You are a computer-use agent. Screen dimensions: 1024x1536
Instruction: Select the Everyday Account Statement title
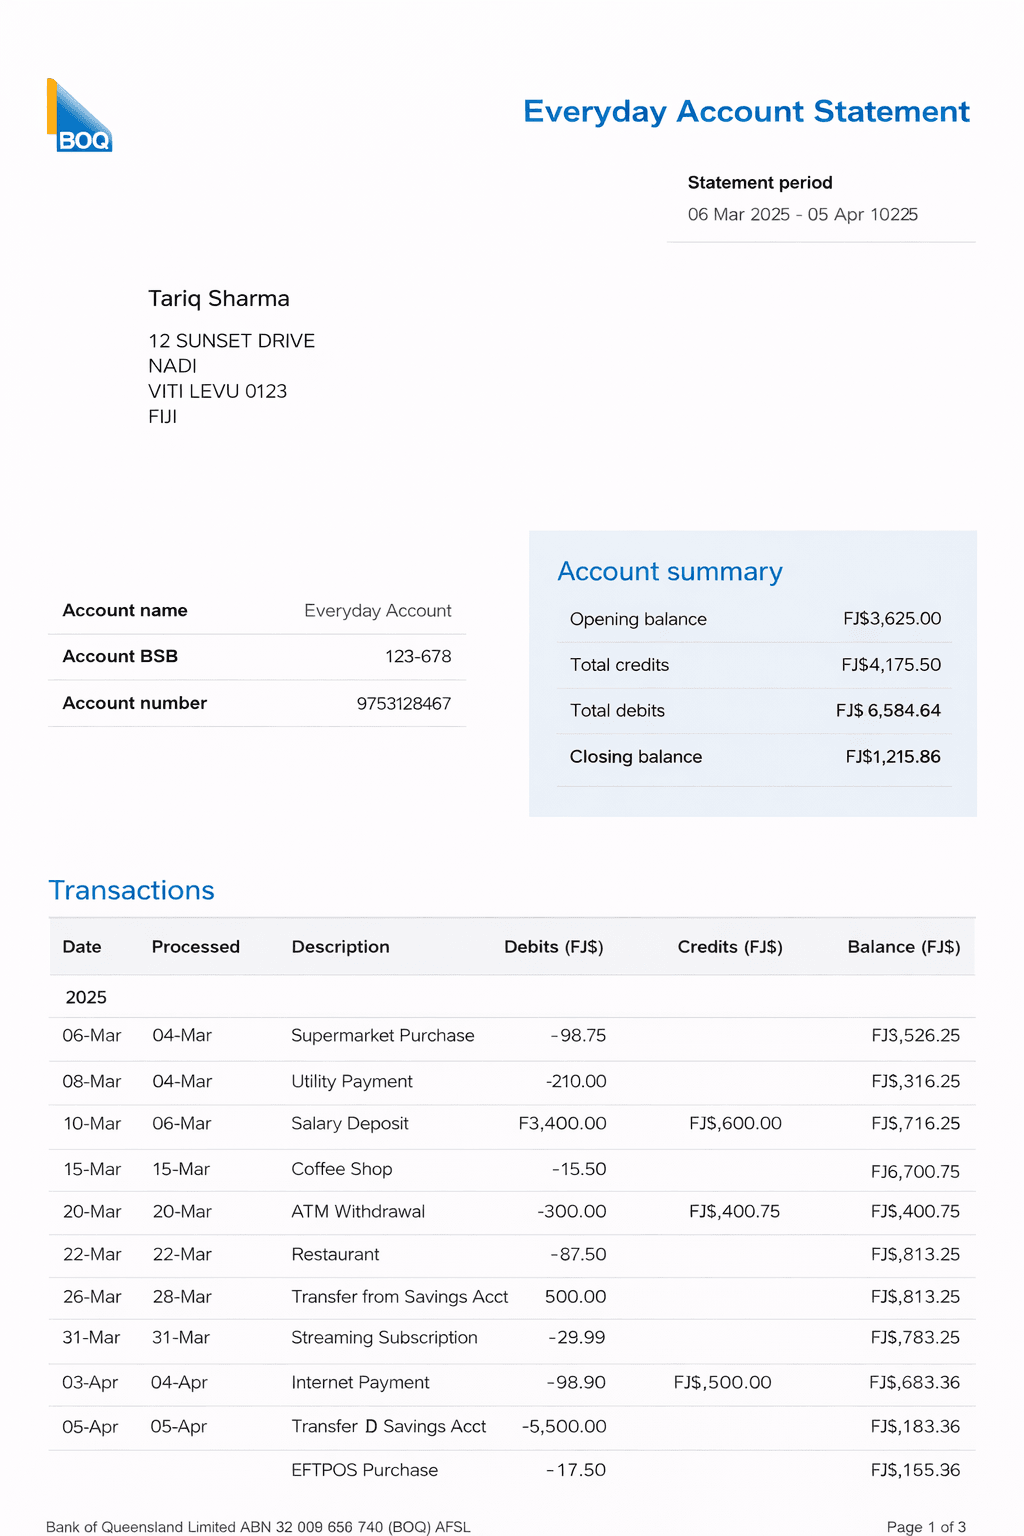[745, 111]
